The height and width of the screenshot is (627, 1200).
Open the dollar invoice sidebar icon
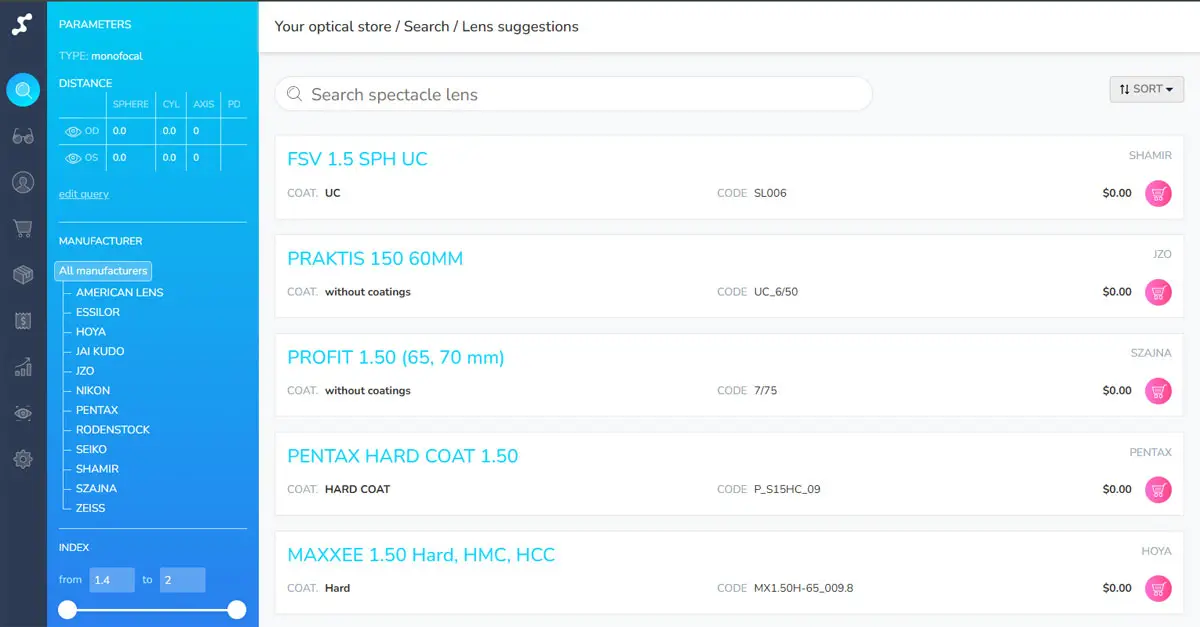point(23,321)
